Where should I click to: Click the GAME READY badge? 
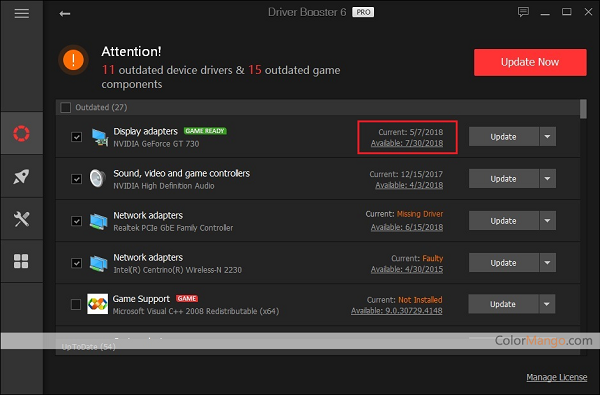click(205, 131)
